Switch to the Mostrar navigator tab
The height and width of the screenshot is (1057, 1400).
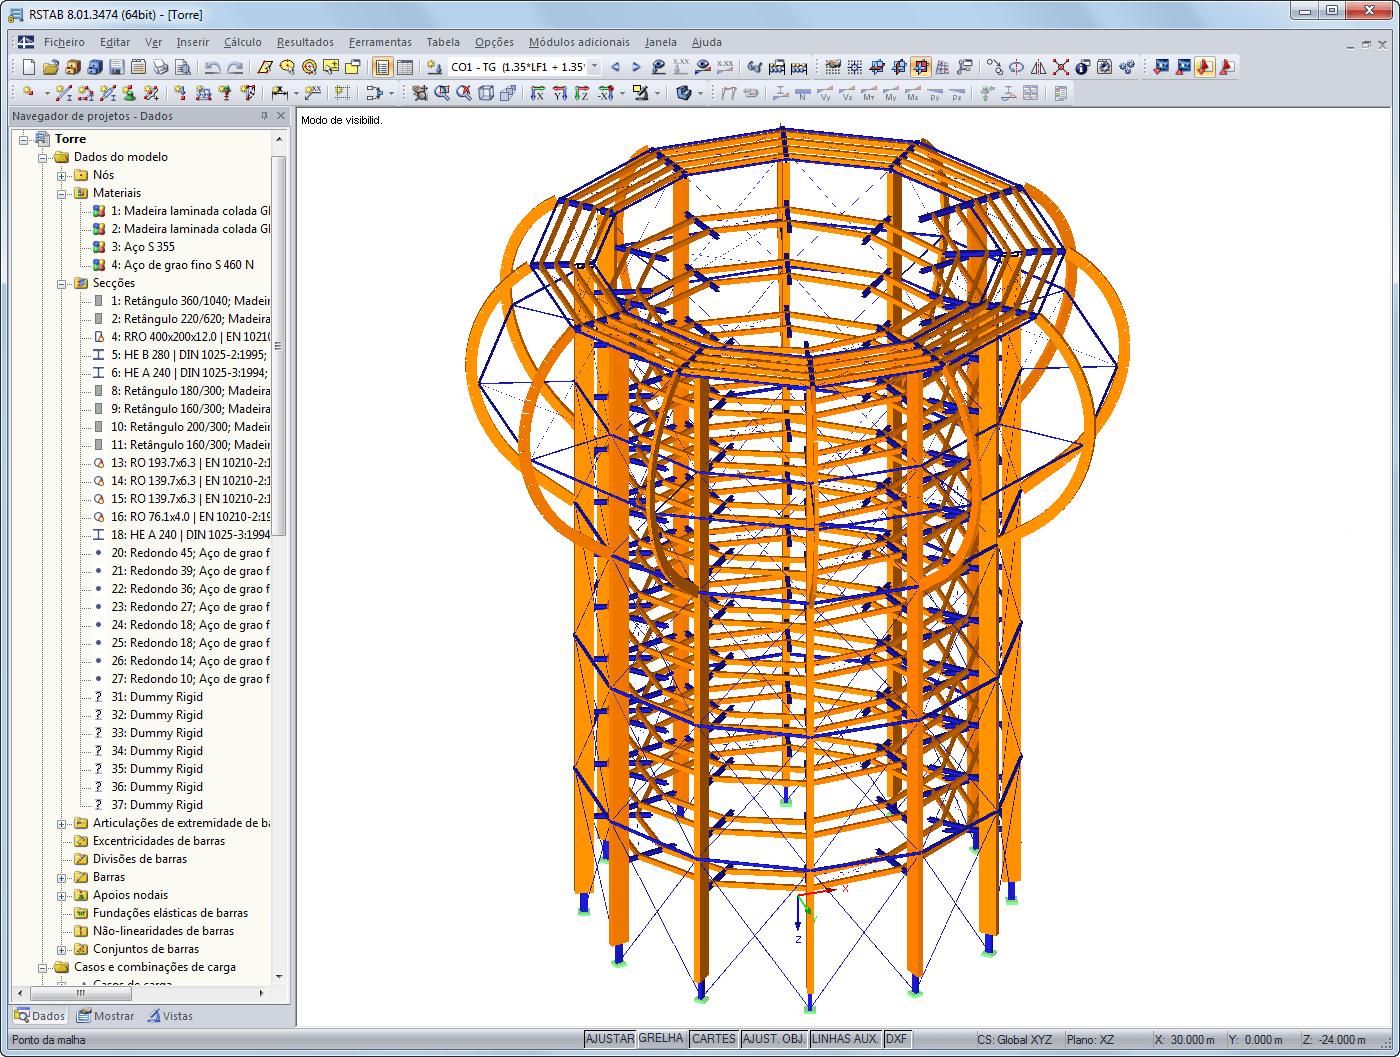click(x=106, y=1016)
